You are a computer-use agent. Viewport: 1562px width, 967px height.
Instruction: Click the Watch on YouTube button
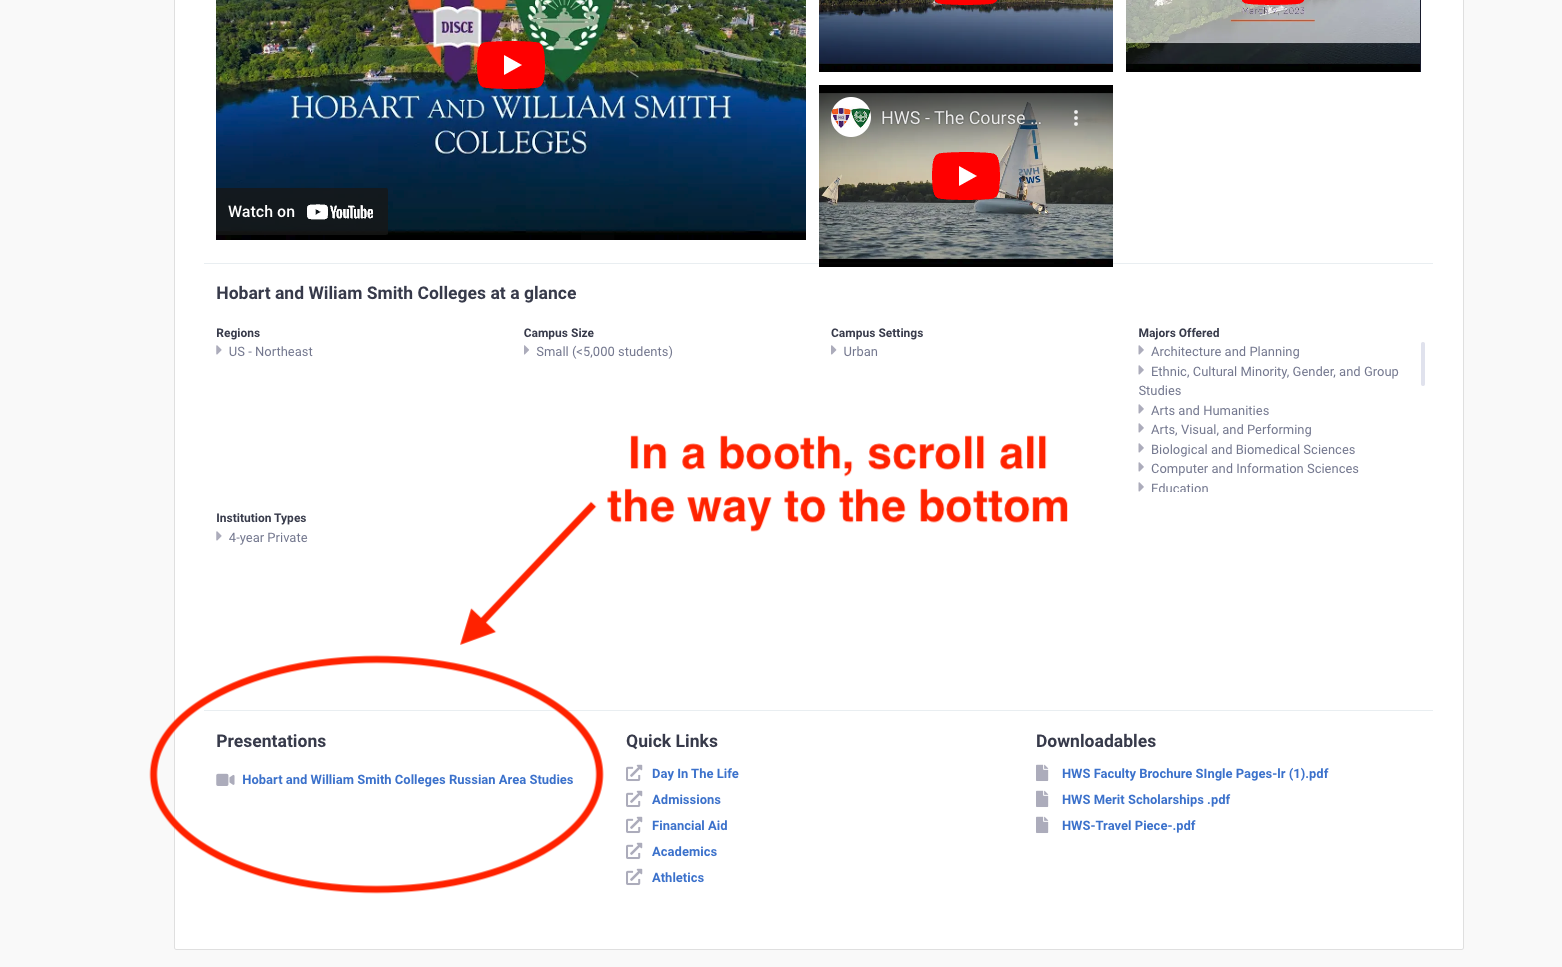point(301,212)
